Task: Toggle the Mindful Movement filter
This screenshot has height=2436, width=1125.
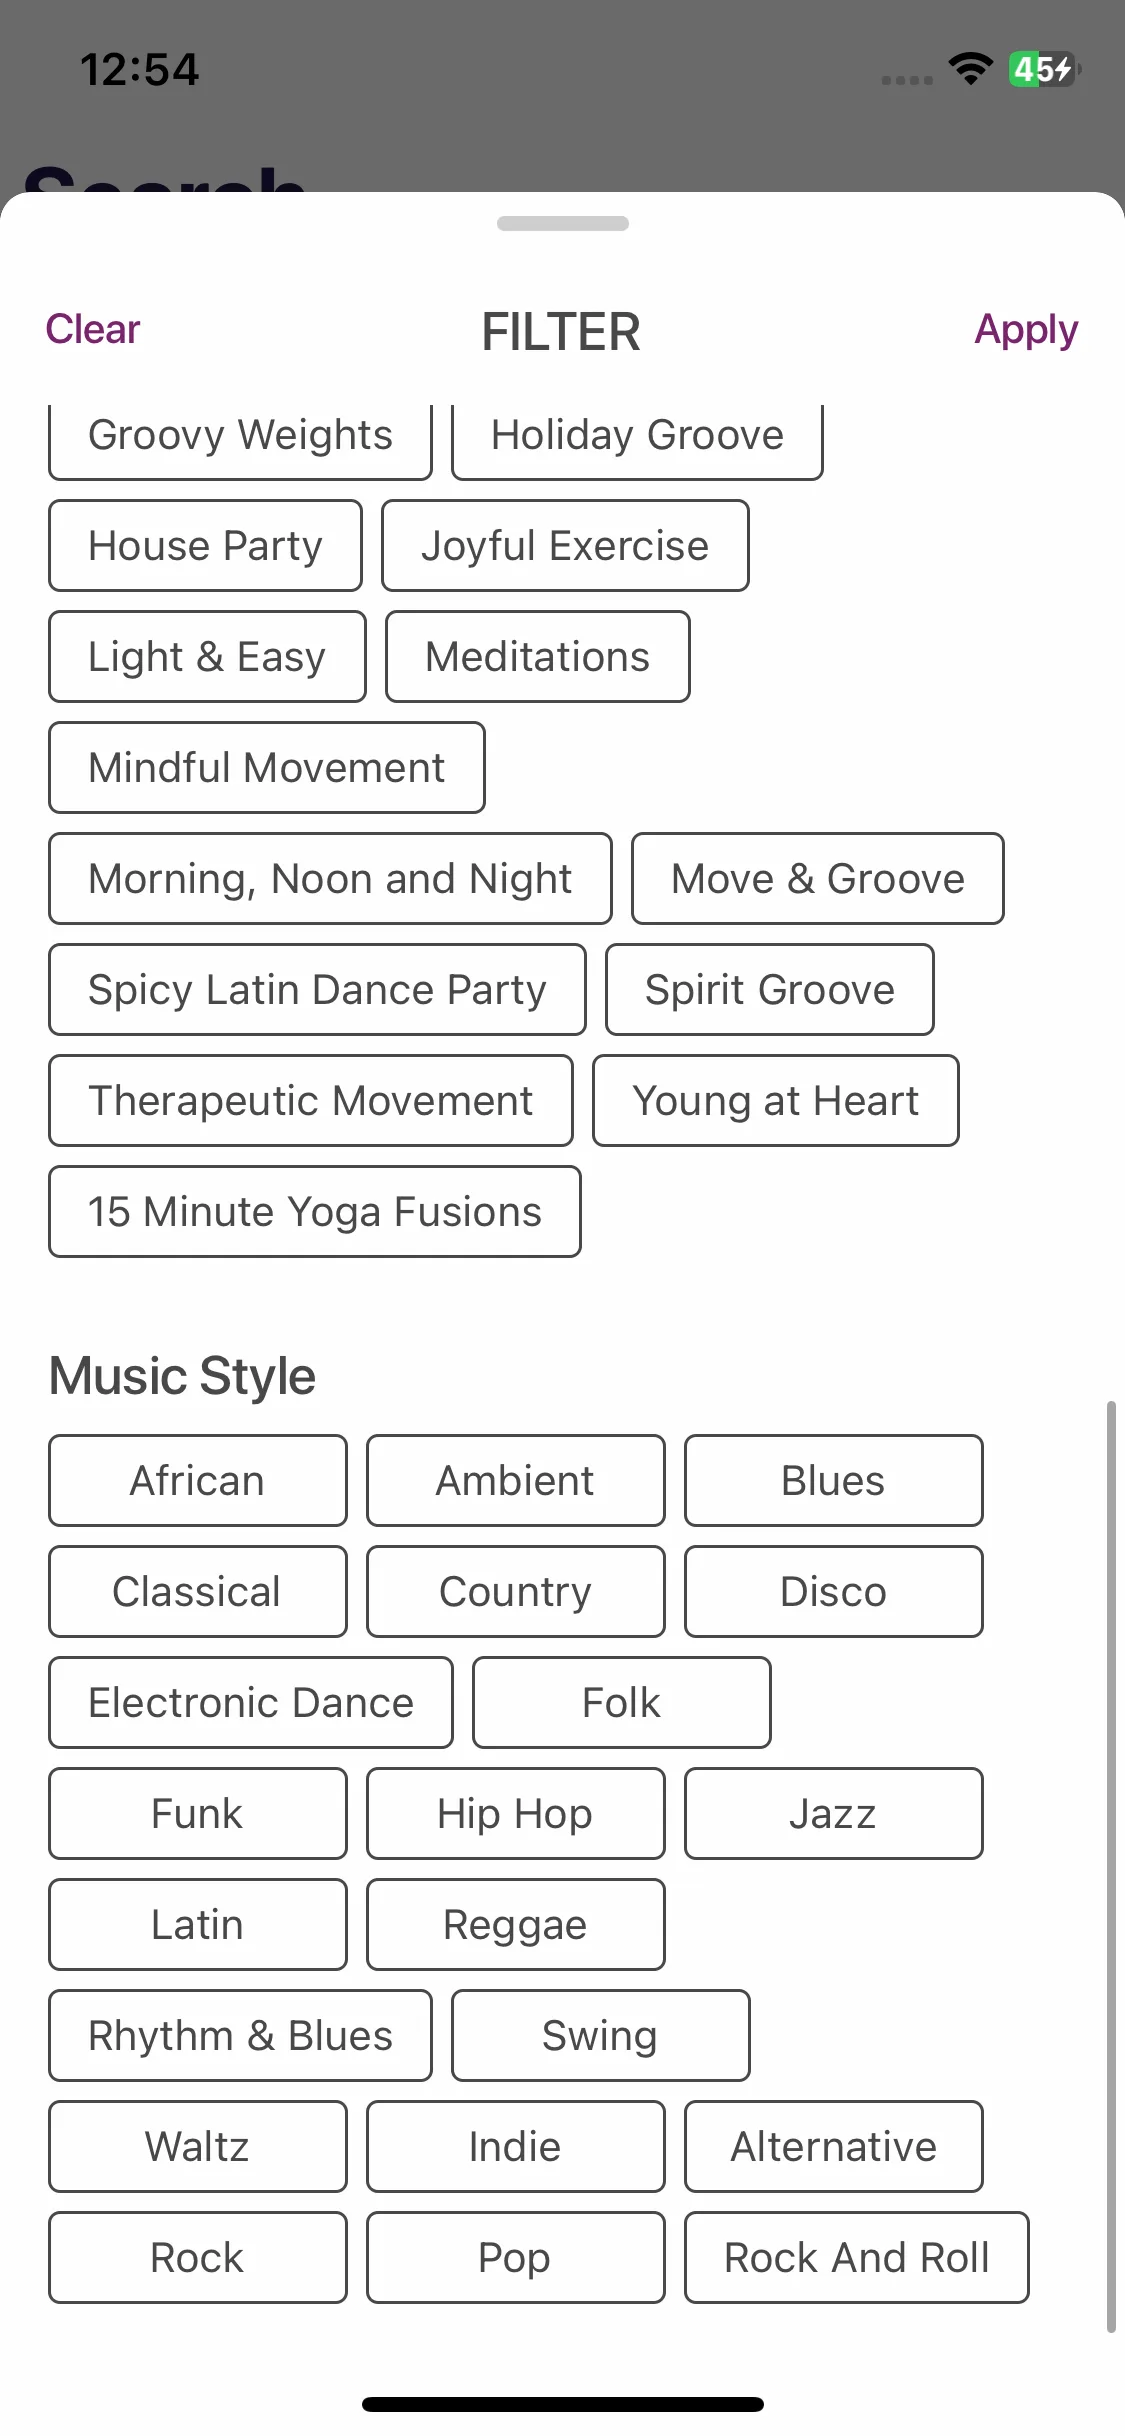Action: [x=267, y=768]
